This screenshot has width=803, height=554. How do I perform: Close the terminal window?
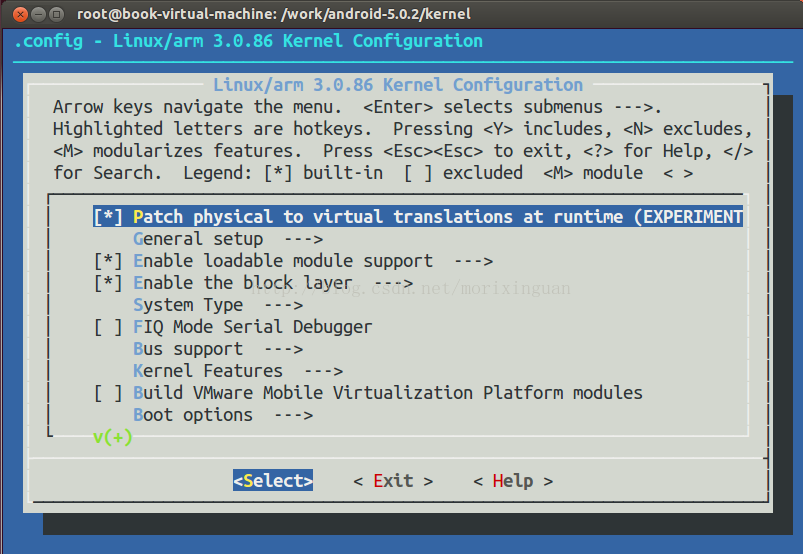click(x=17, y=15)
